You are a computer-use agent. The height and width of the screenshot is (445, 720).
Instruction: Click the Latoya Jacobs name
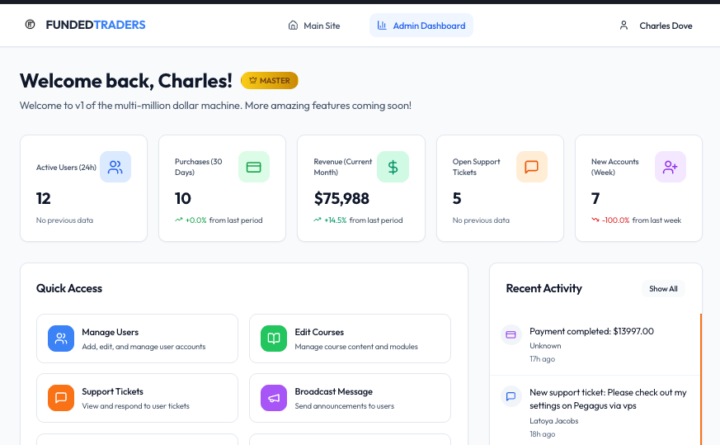(x=554, y=421)
